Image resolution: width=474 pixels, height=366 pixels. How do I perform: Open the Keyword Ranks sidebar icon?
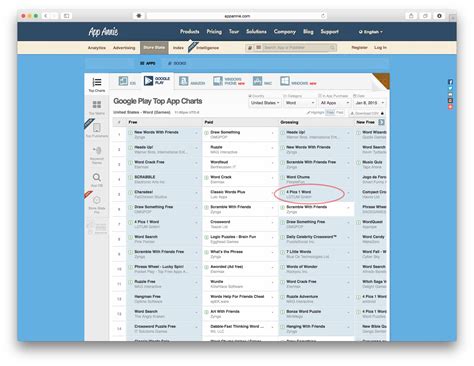pos(97,150)
